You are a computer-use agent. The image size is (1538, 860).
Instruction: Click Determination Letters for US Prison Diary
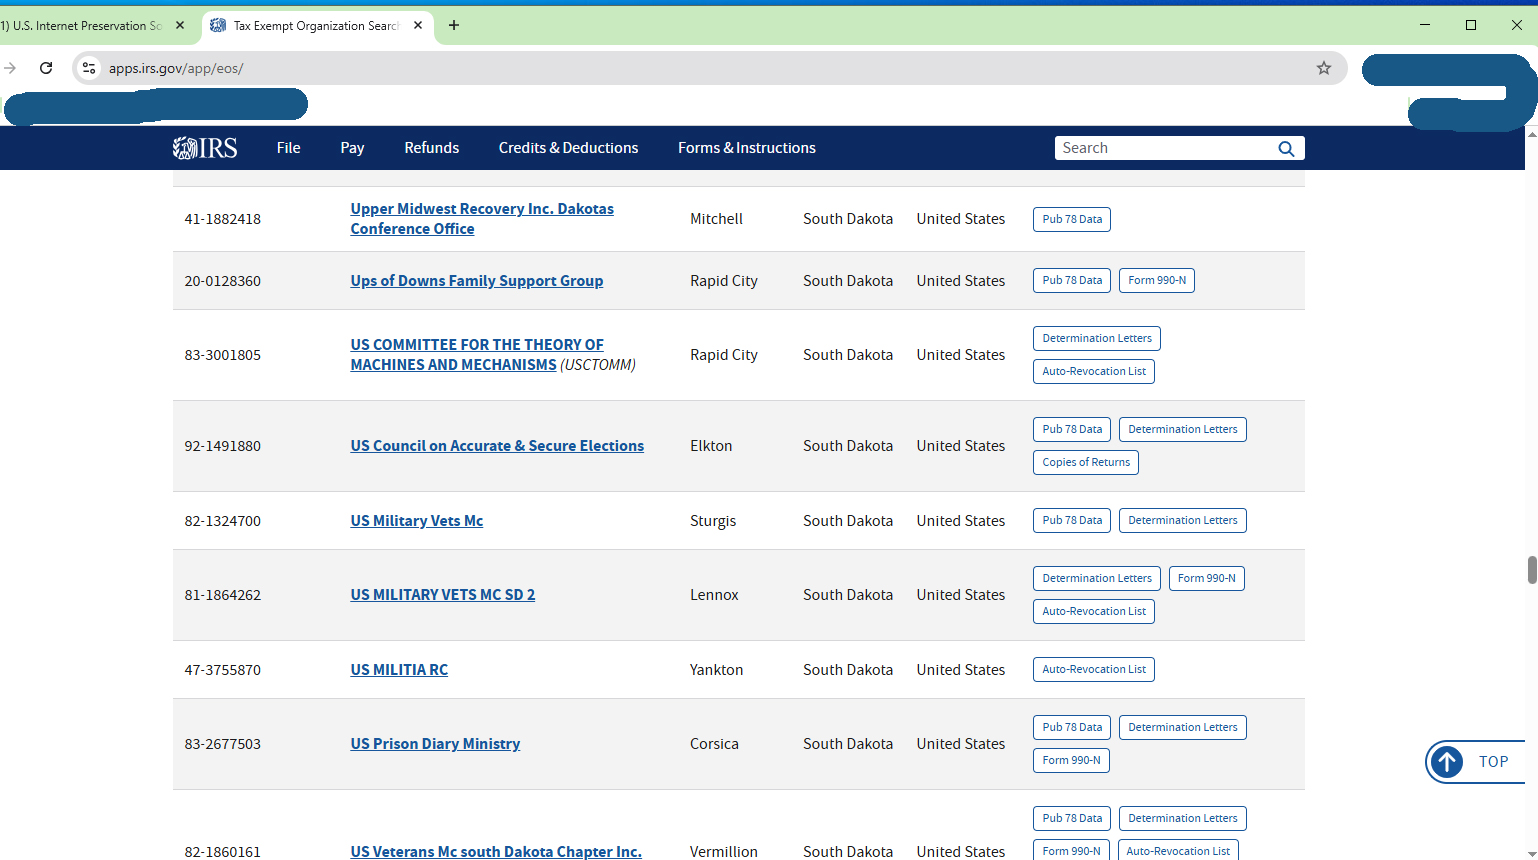(x=1183, y=727)
